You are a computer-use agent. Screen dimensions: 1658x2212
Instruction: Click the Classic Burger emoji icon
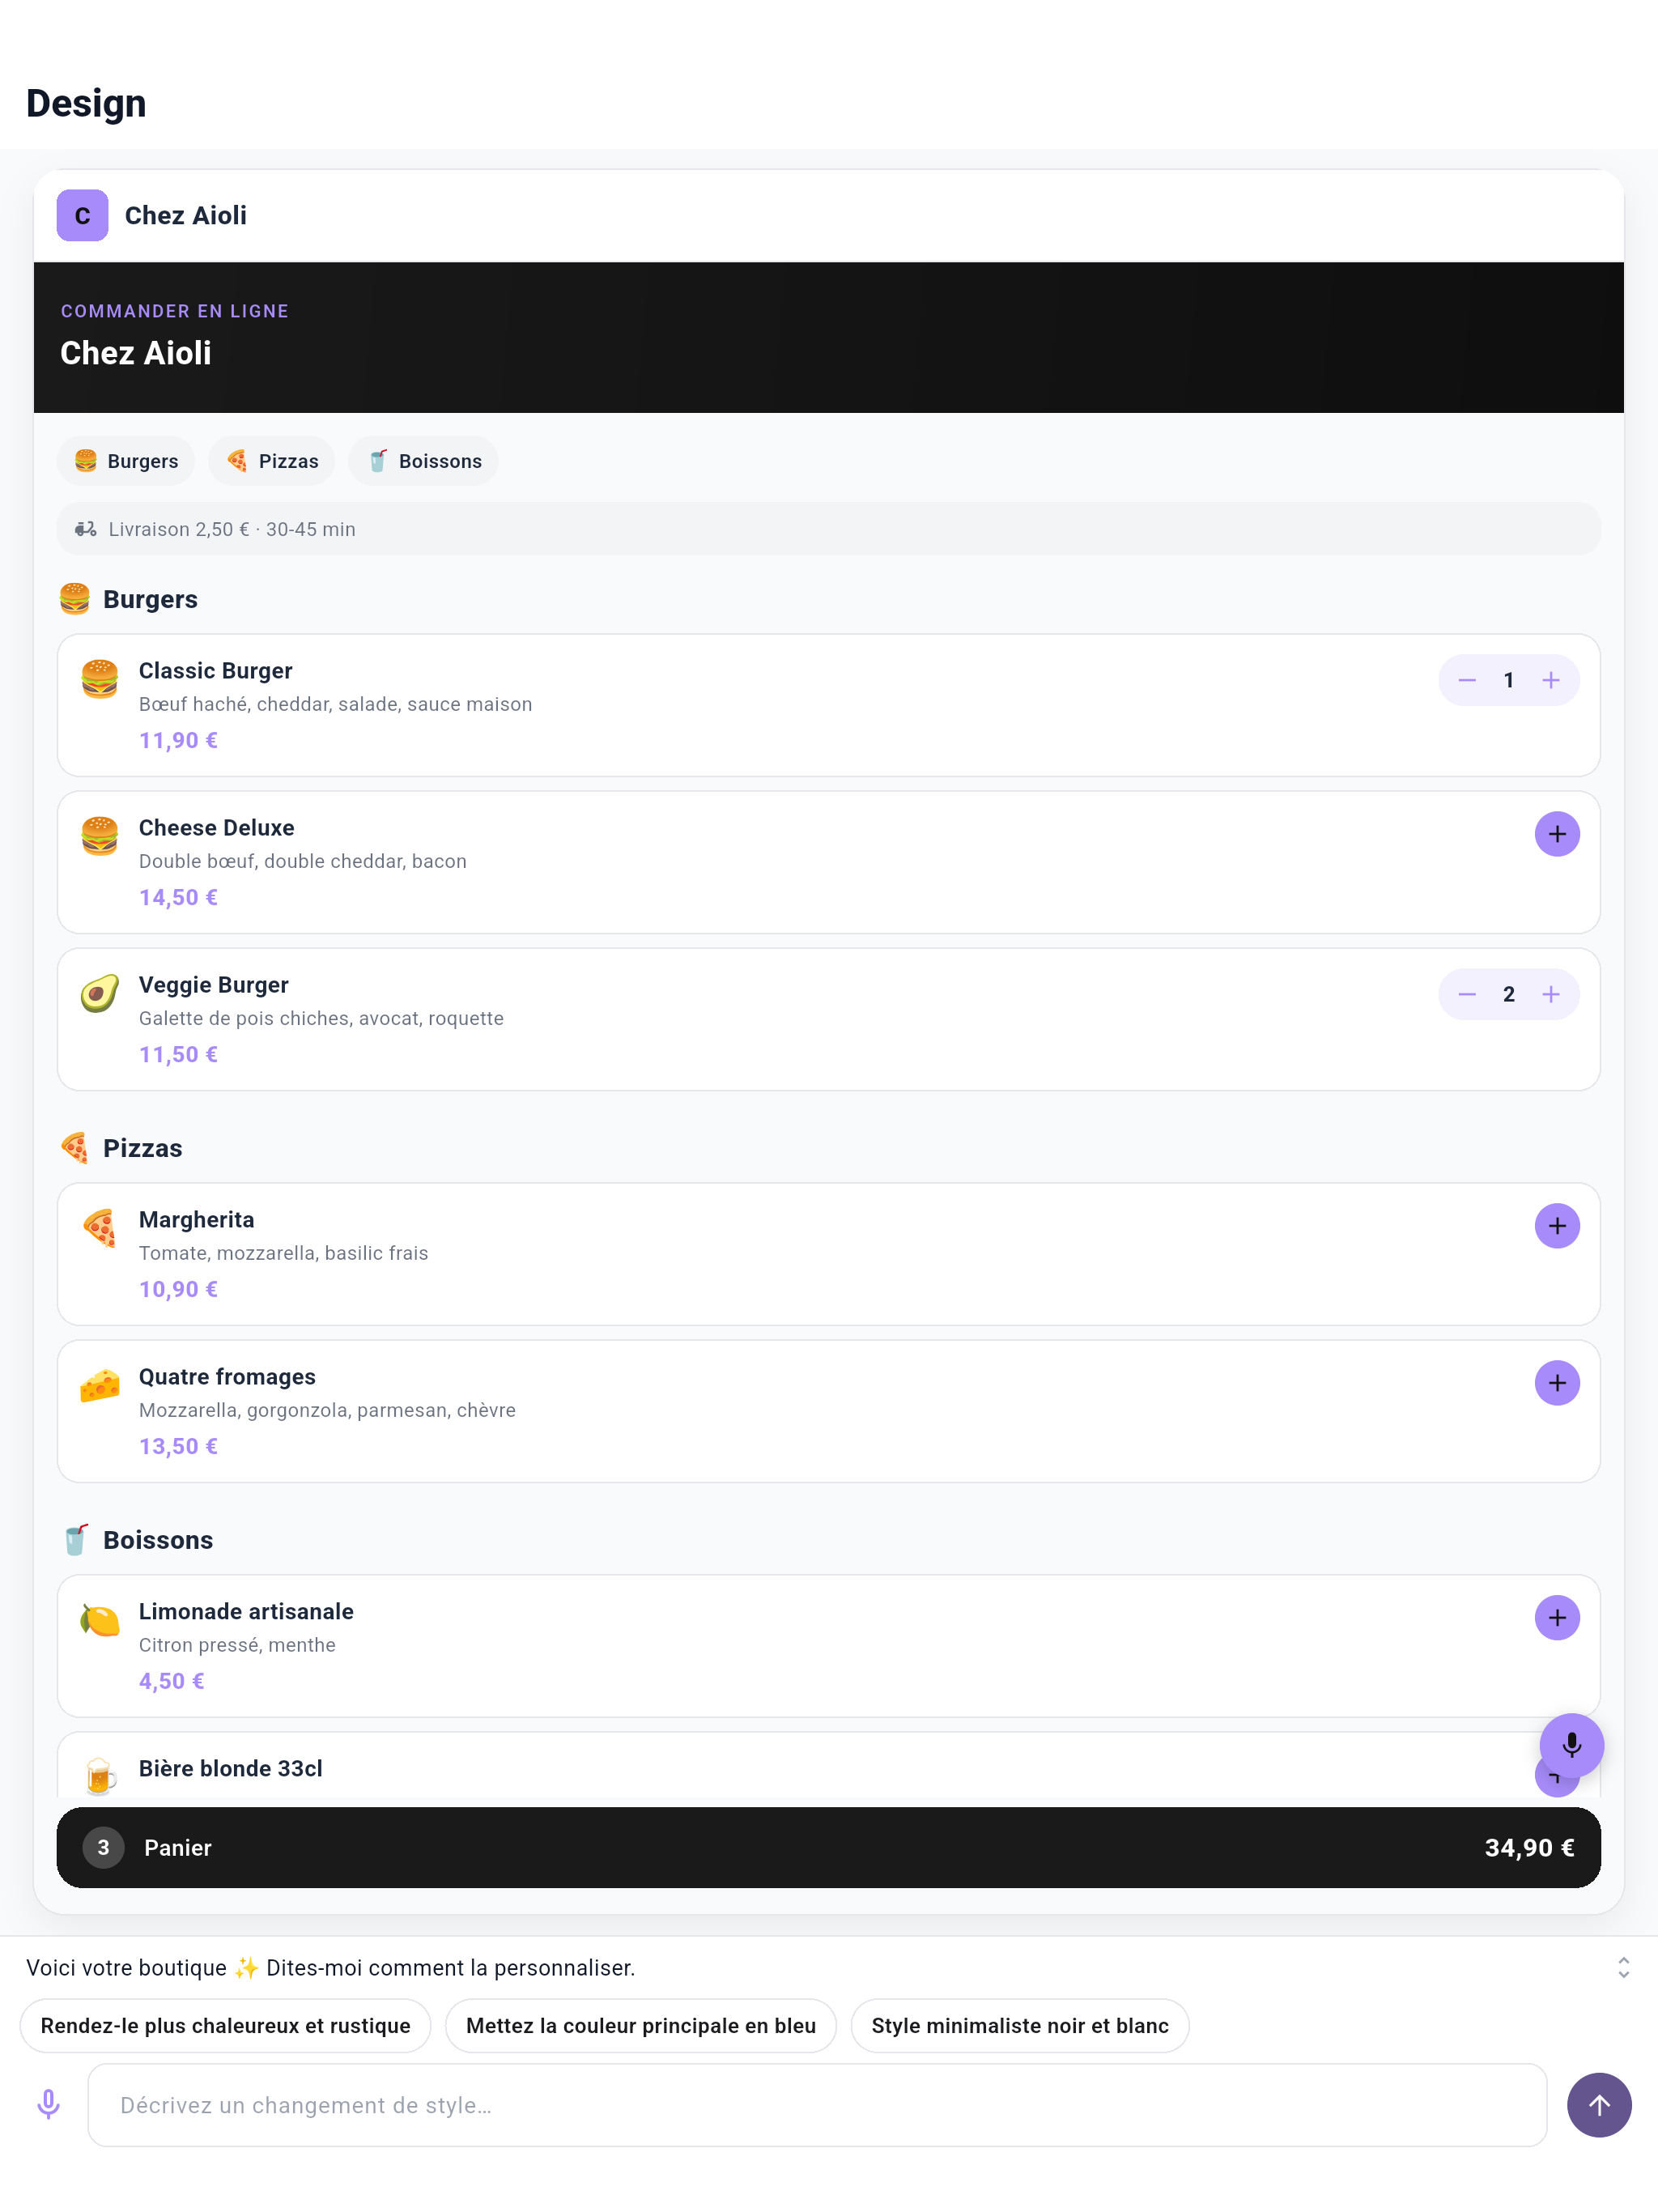pyautogui.click(x=100, y=680)
